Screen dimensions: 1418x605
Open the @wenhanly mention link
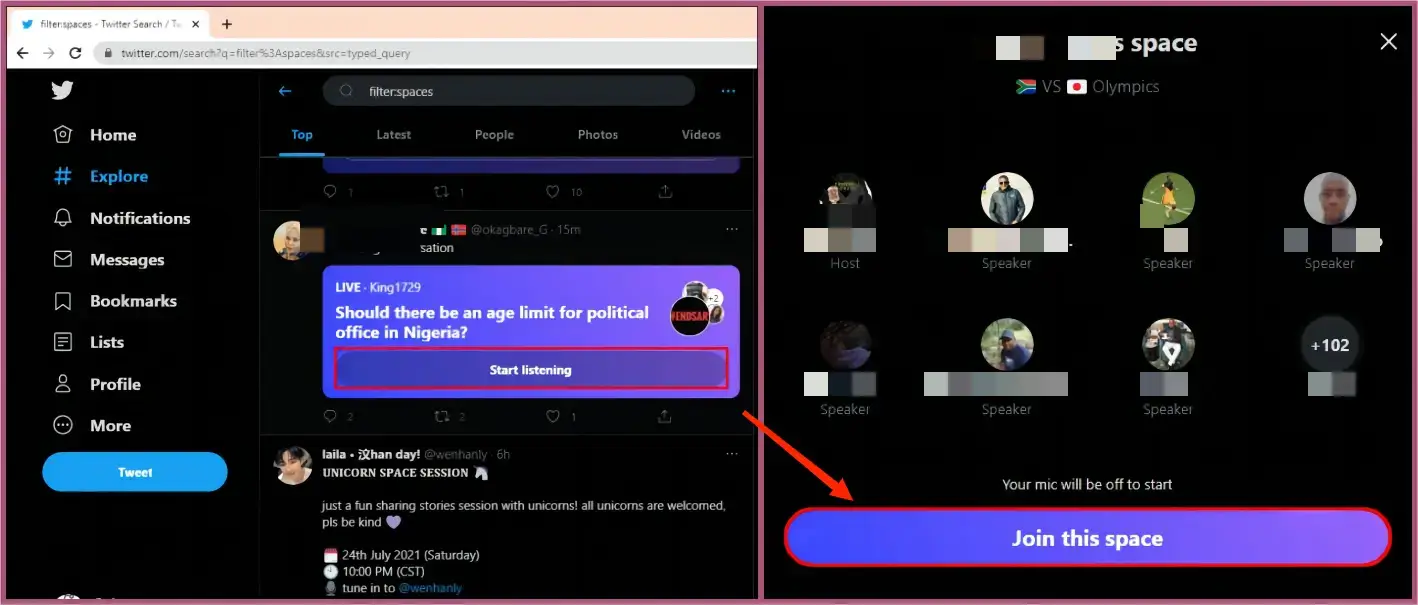pos(430,588)
